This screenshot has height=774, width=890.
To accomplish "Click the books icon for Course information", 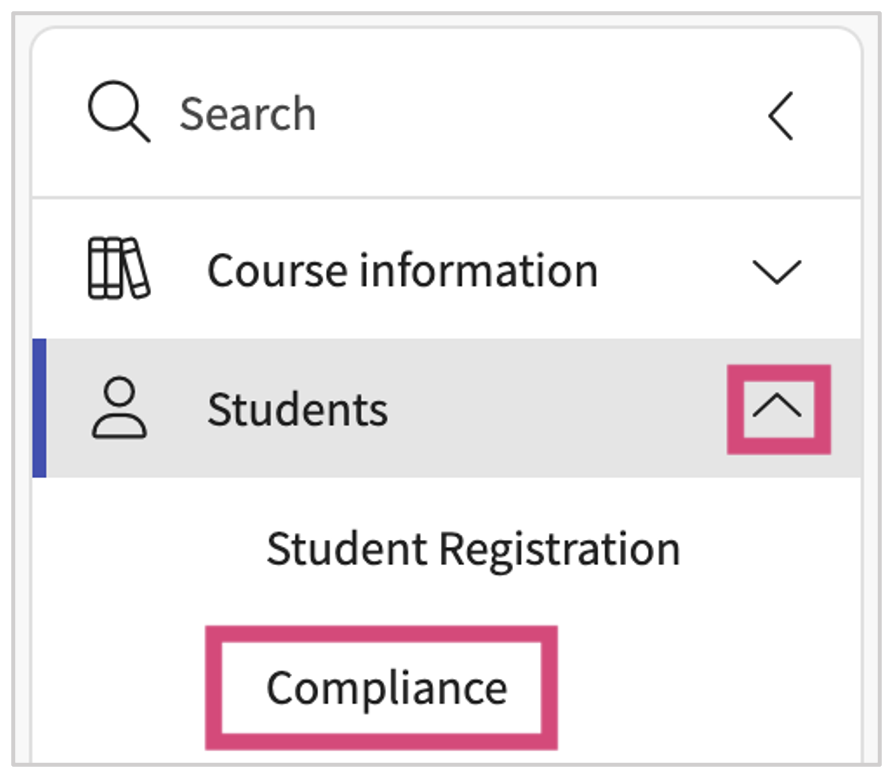I will [x=118, y=269].
